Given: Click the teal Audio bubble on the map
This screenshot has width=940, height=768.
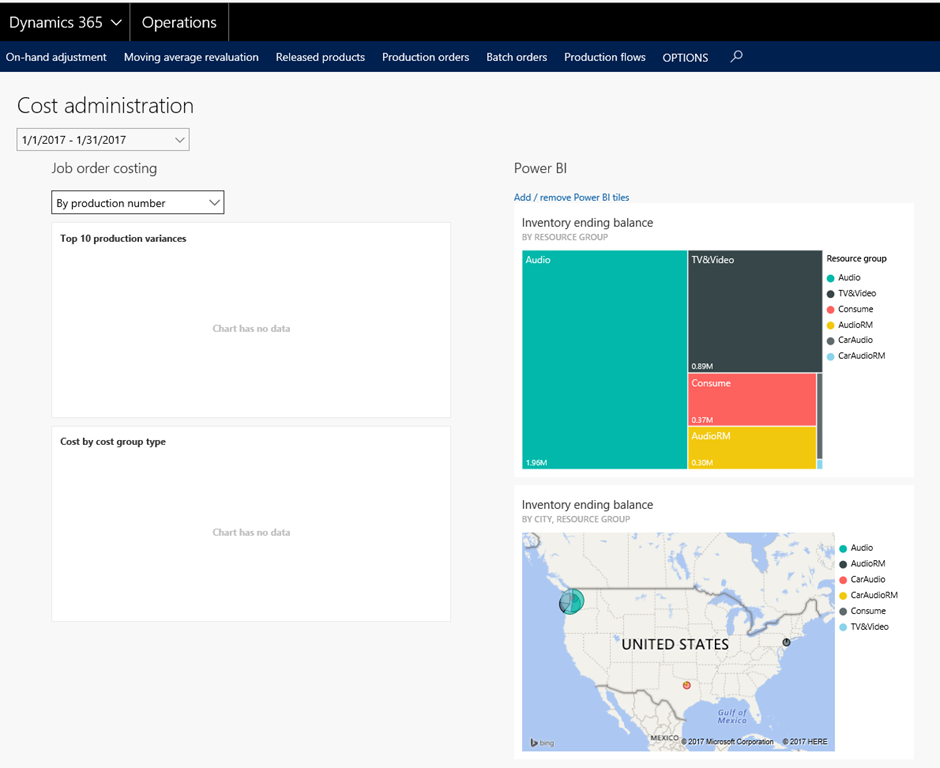Looking at the screenshot, I should pyautogui.click(x=573, y=601).
